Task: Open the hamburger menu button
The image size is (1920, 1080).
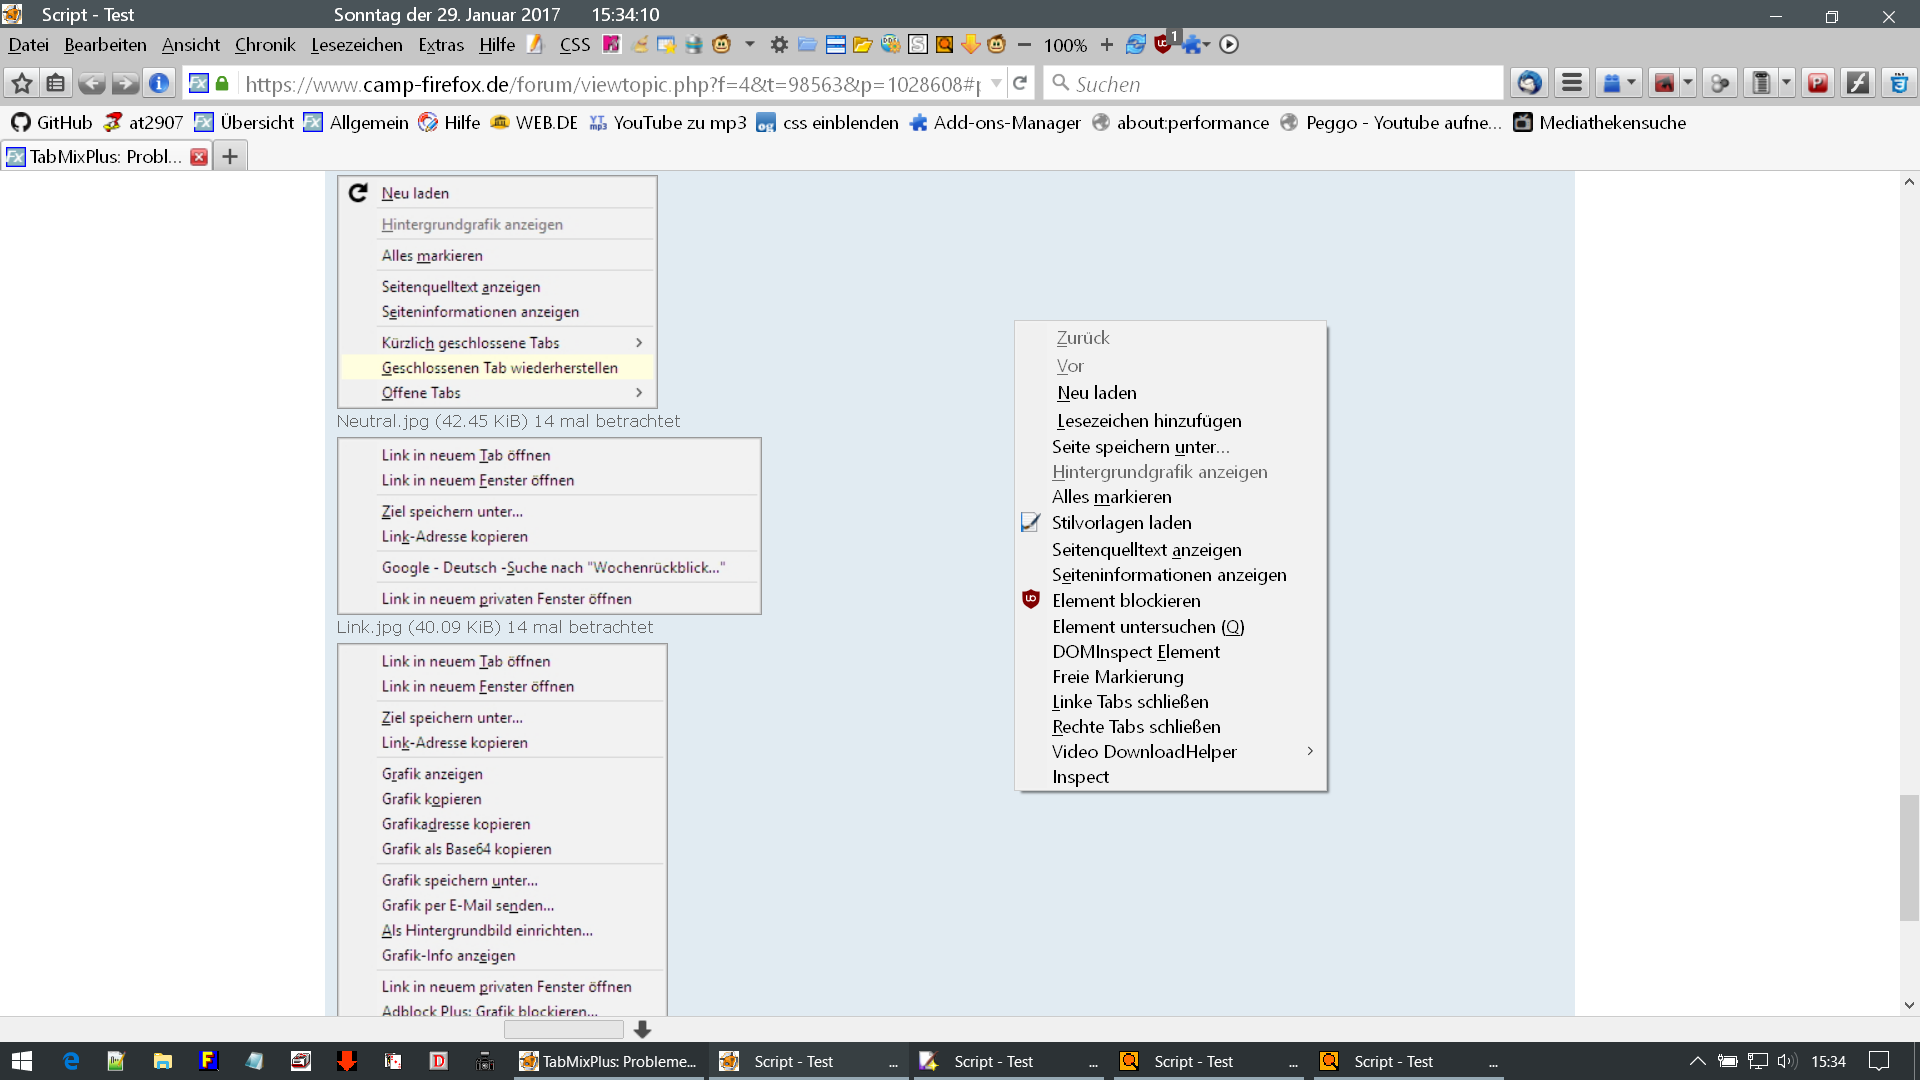Action: pos(1572,83)
